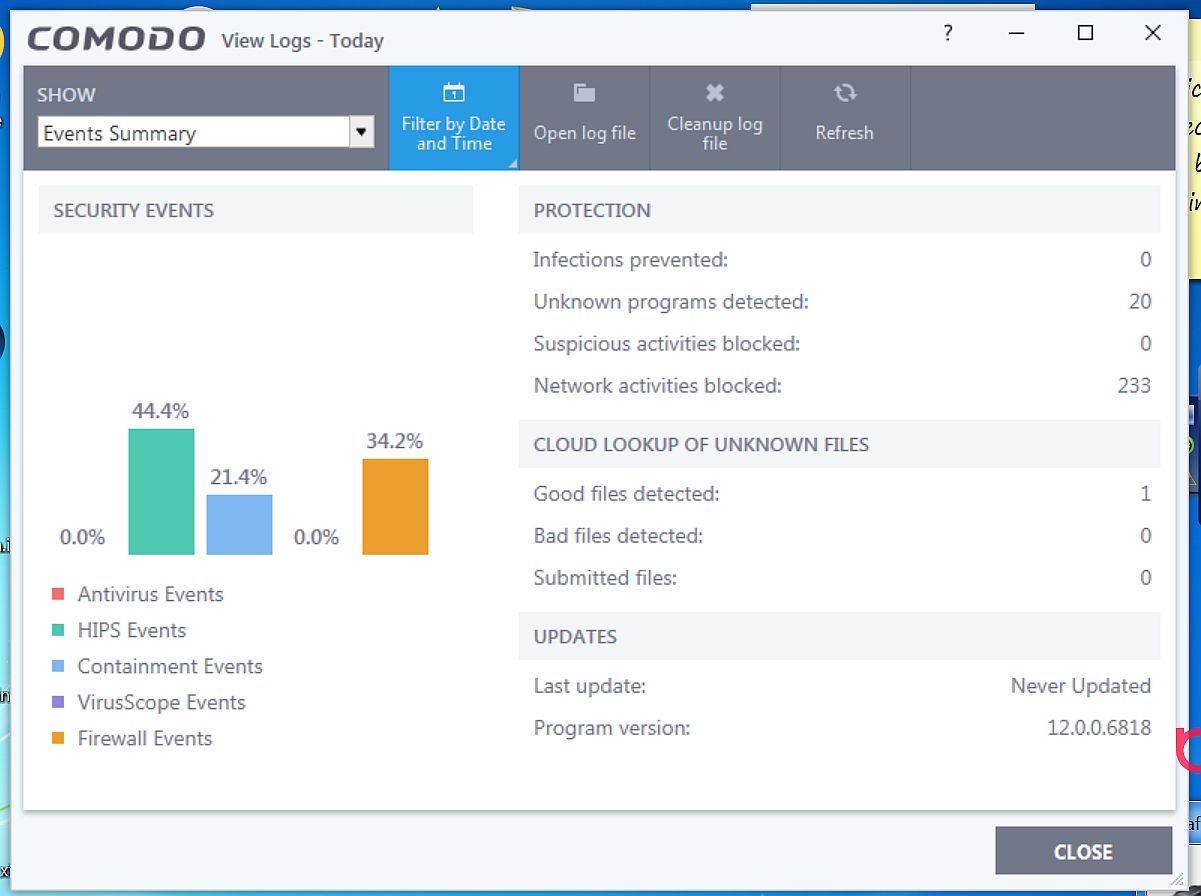Click the HIPS Events green legend square

[58, 631]
